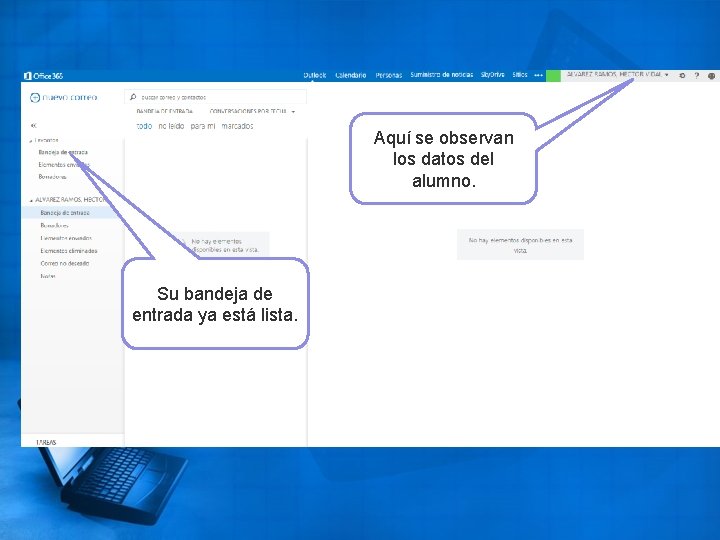The height and width of the screenshot is (540, 720).
Task: Open the Correo no deseado folder
Action: pyautogui.click(x=65, y=263)
